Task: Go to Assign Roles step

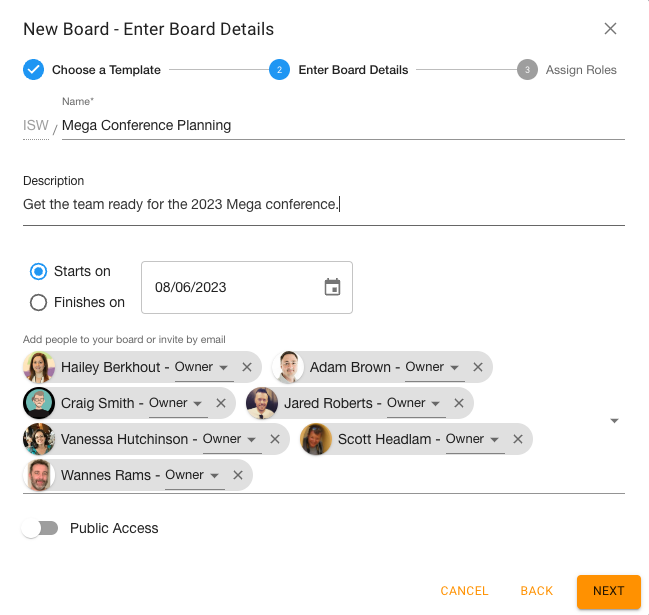Action: point(567,70)
